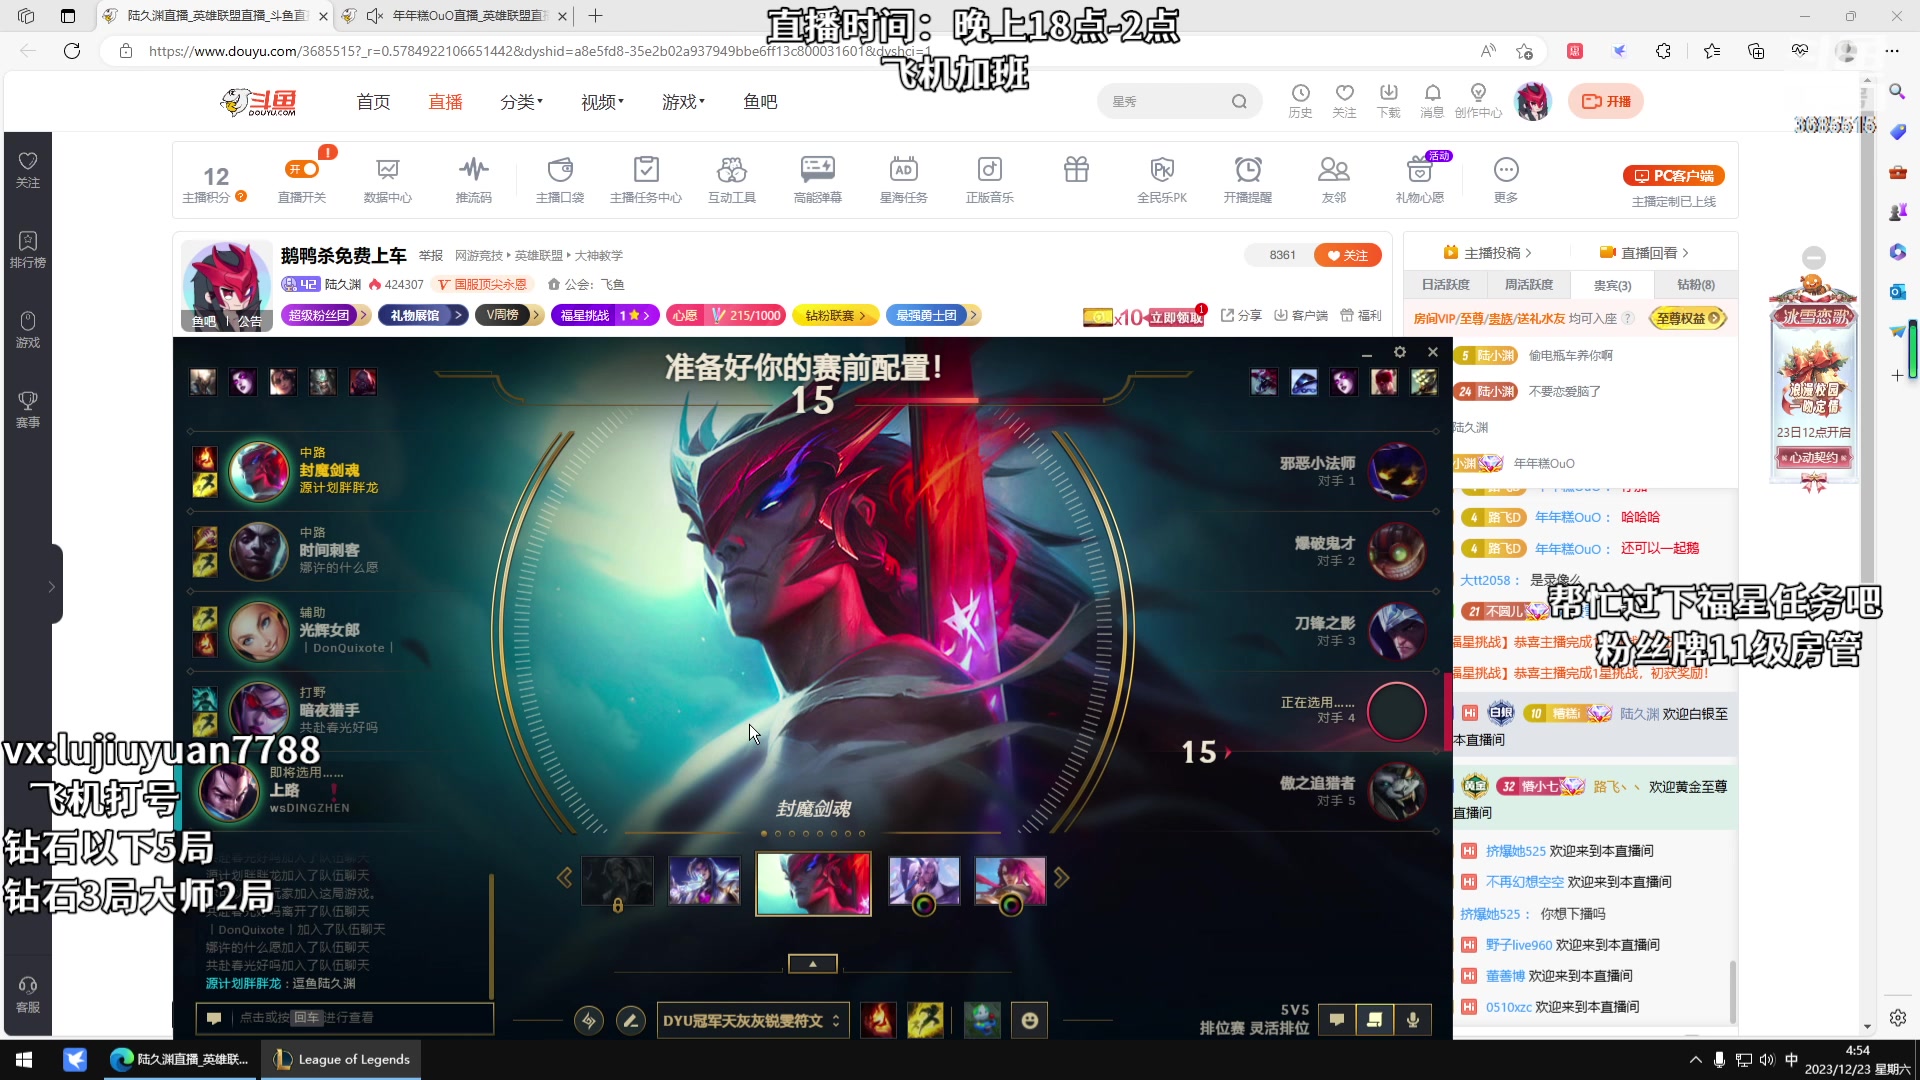Open the ward skin selector icon
The width and height of the screenshot is (1920, 1080).
[982, 1020]
